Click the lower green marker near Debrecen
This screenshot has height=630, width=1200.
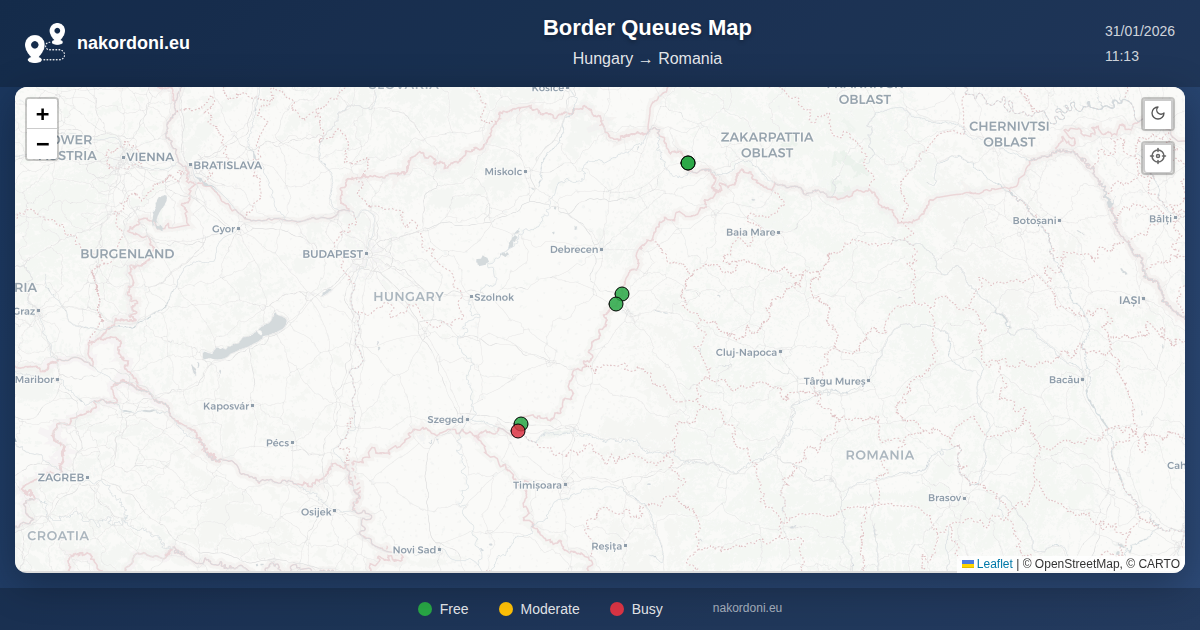coord(615,305)
